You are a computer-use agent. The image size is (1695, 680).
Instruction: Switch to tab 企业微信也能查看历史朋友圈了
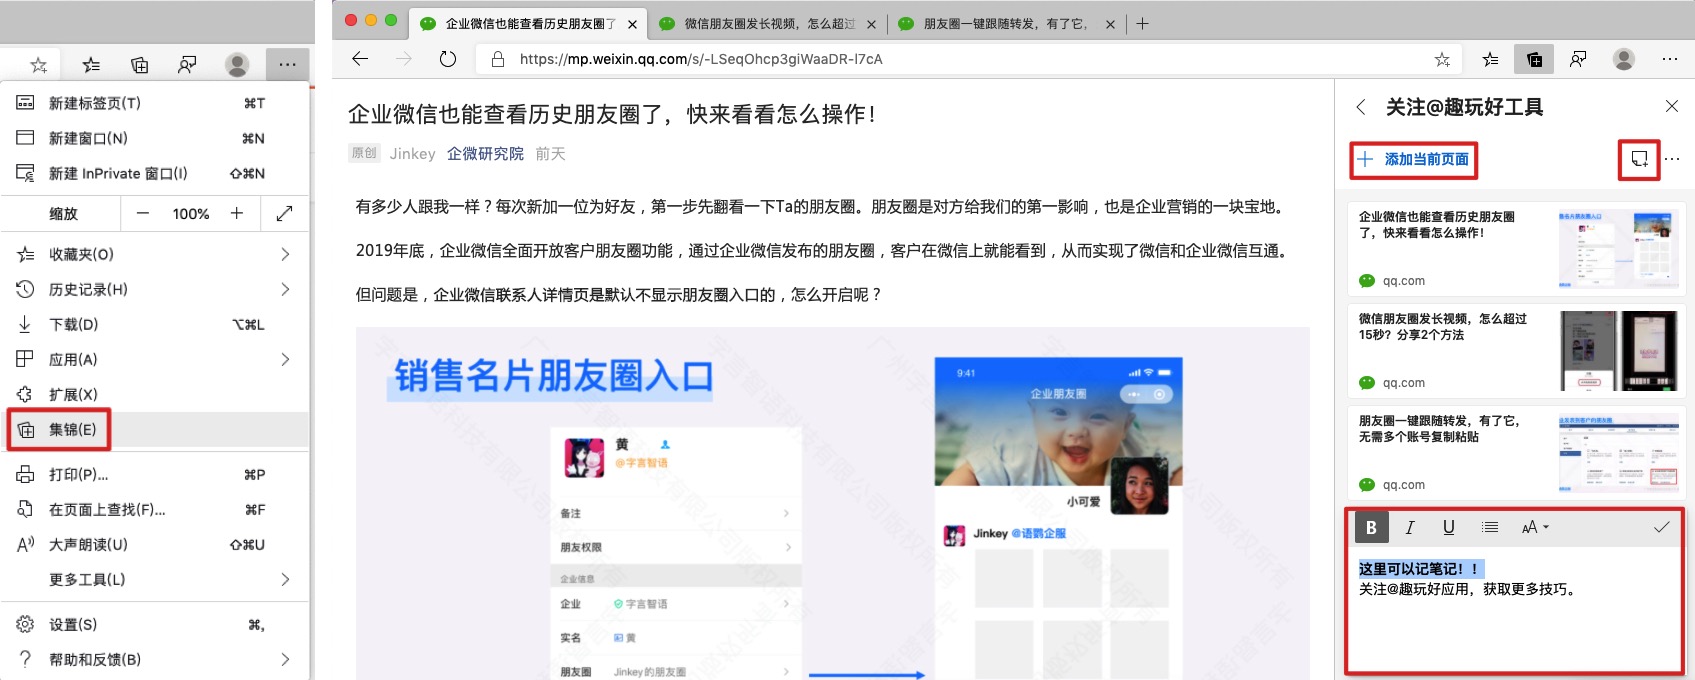pos(528,23)
